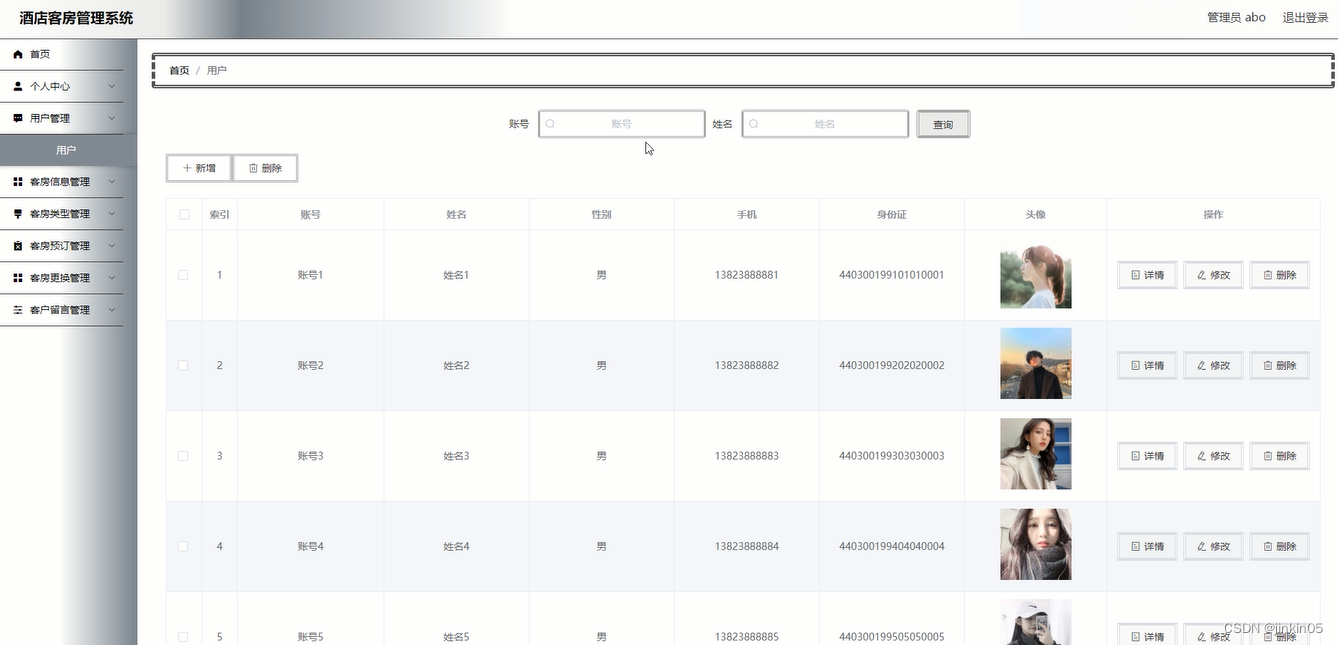Click 退出登录 to log out
1338x645 pixels.
tap(1306, 17)
